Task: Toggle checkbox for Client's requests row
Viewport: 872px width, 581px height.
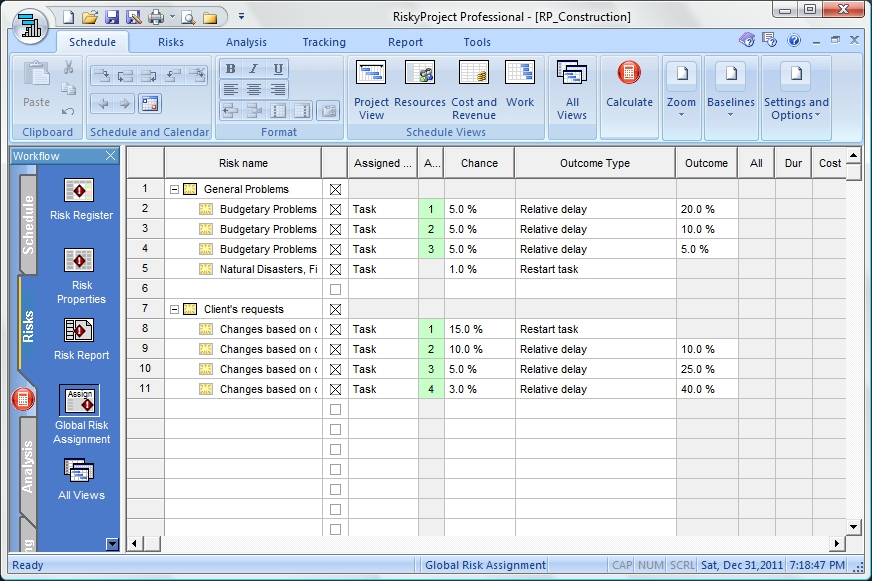Action: pos(335,309)
